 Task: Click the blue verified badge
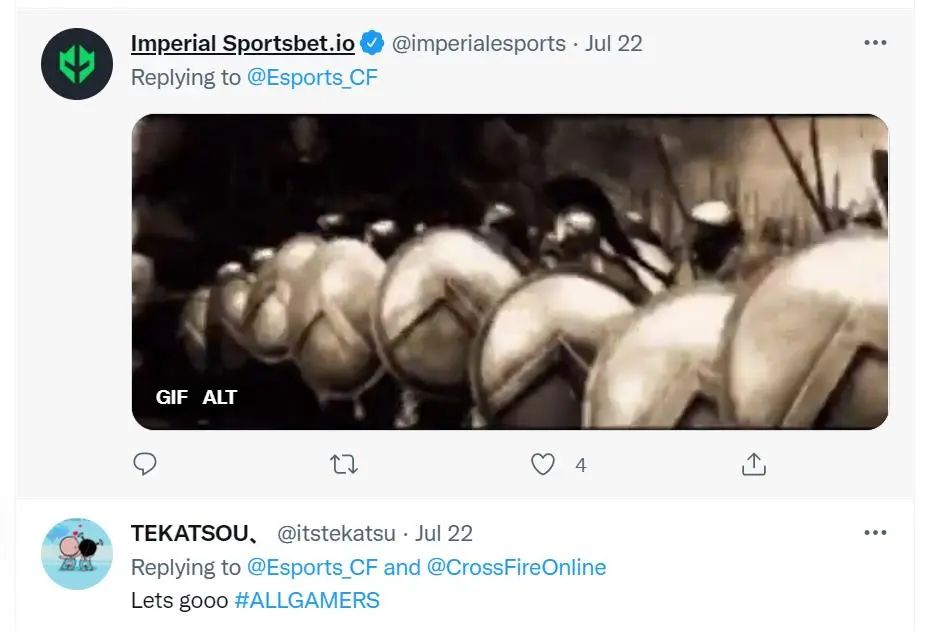click(x=372, y=43)
